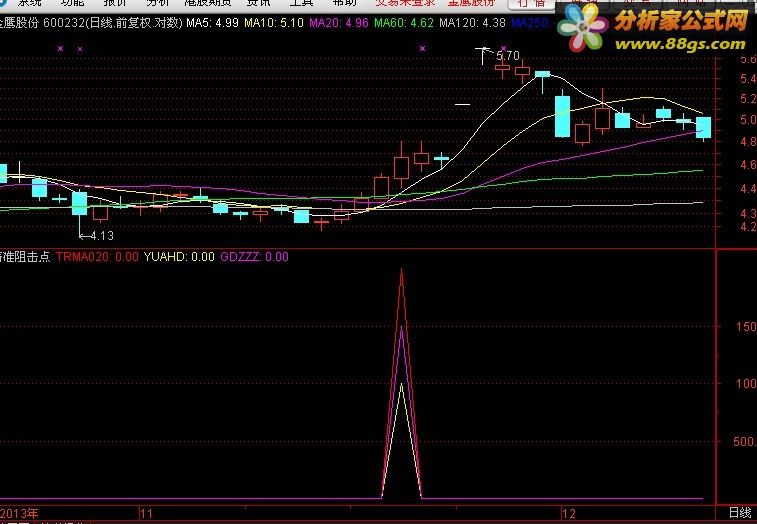
Task: Select the blue MA250 label
Action: (530, 23)
